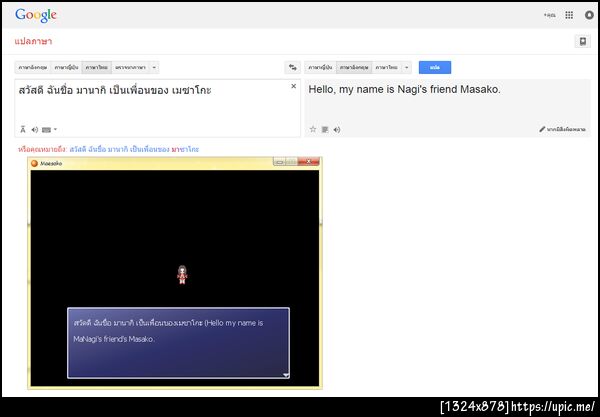Screen dimensions: 600x417
Task: Click the red แปลภาษา page title
Action: pyautogui.click(x=33, y=41)
